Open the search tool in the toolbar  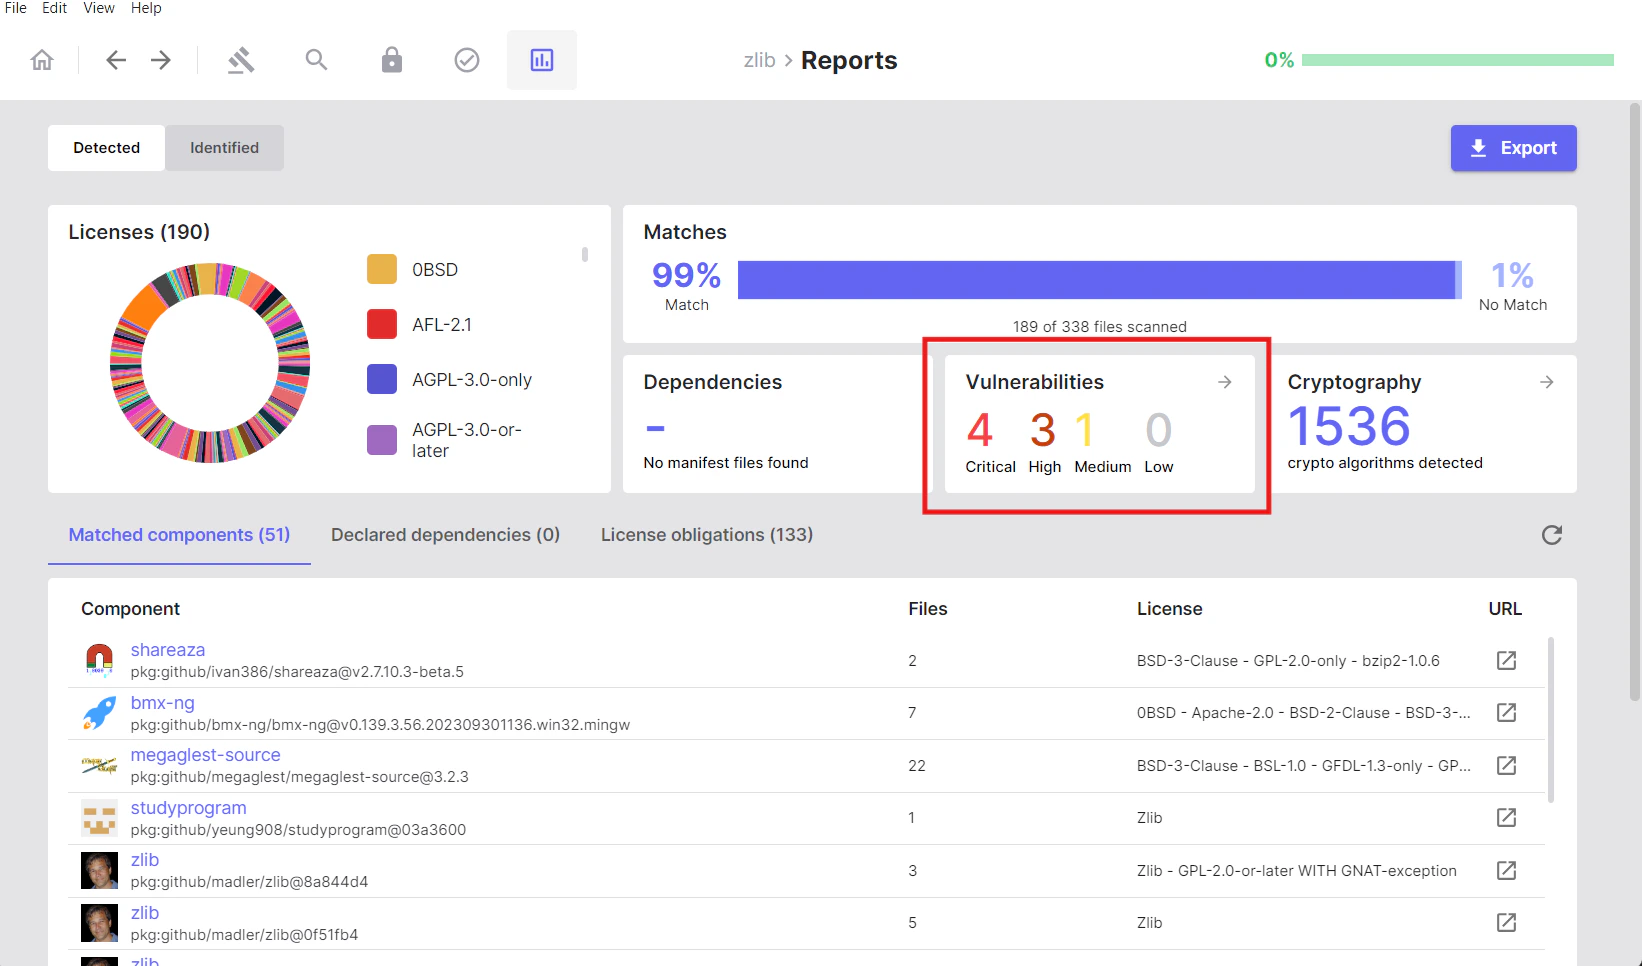coord(316,59)
